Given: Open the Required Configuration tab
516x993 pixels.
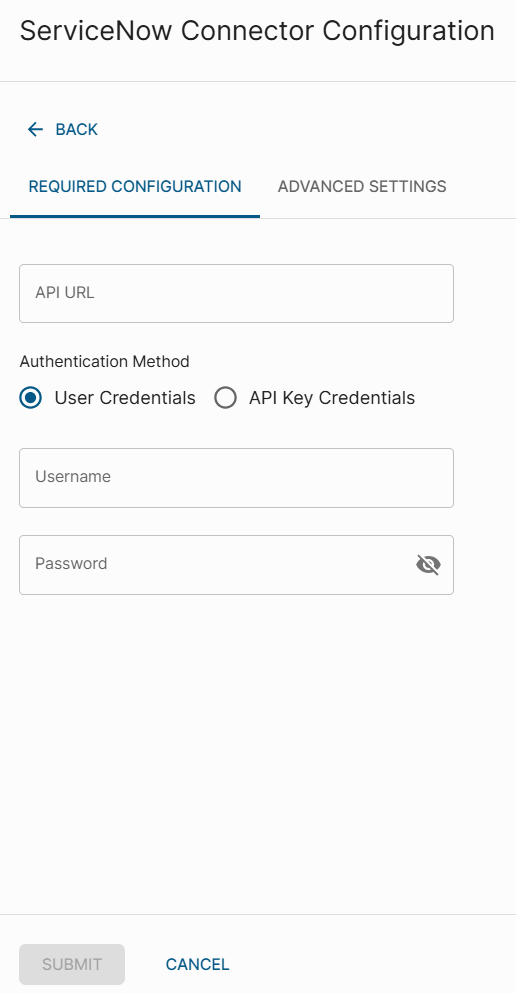Looking at the screenshot, I should pos(135,186).
